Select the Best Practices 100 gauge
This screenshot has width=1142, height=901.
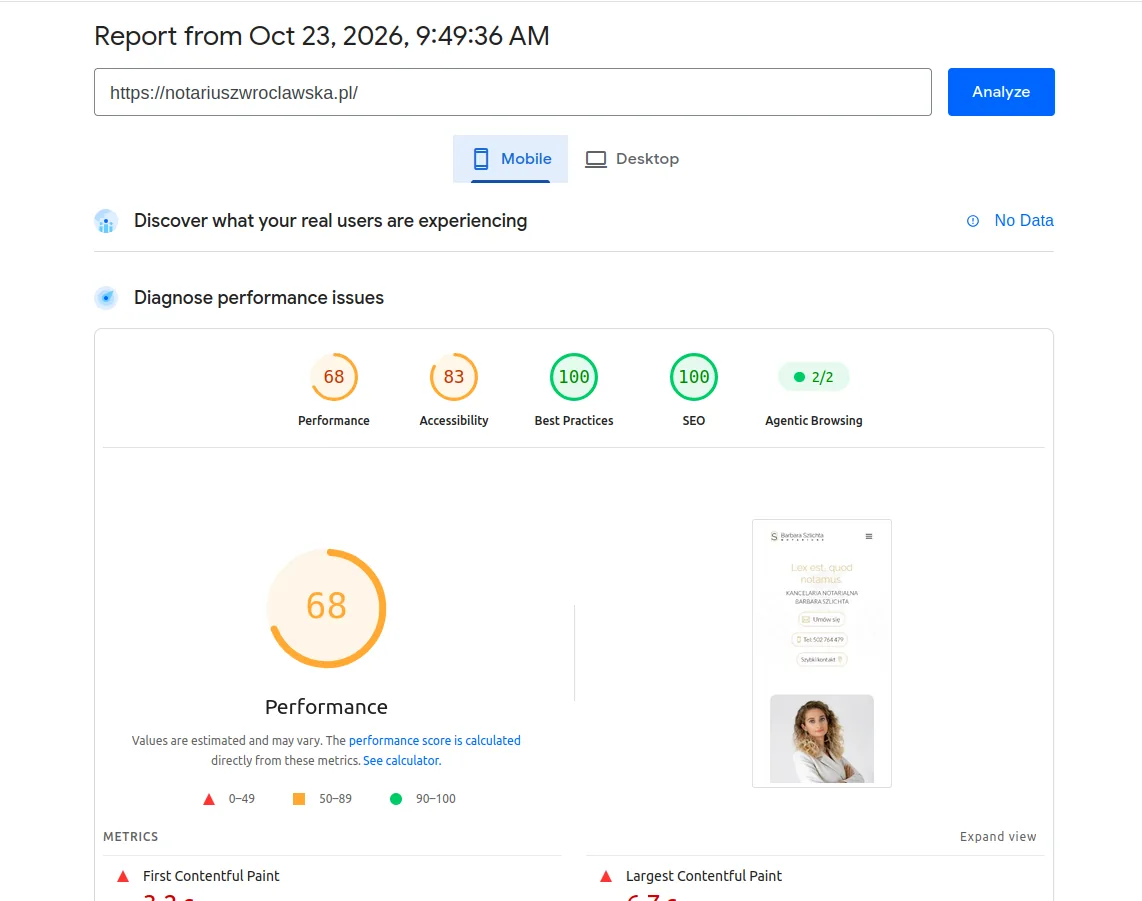click(574, 377)
